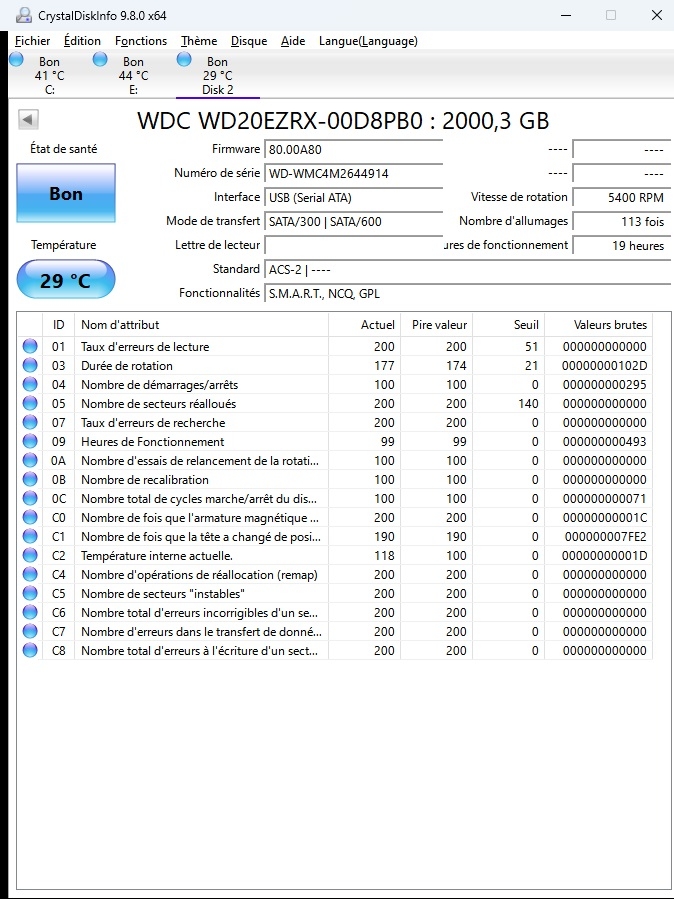The width and height of the screenshot is (674, 899).
Task: Open the Fichier menu
Action: coord(33,41)
